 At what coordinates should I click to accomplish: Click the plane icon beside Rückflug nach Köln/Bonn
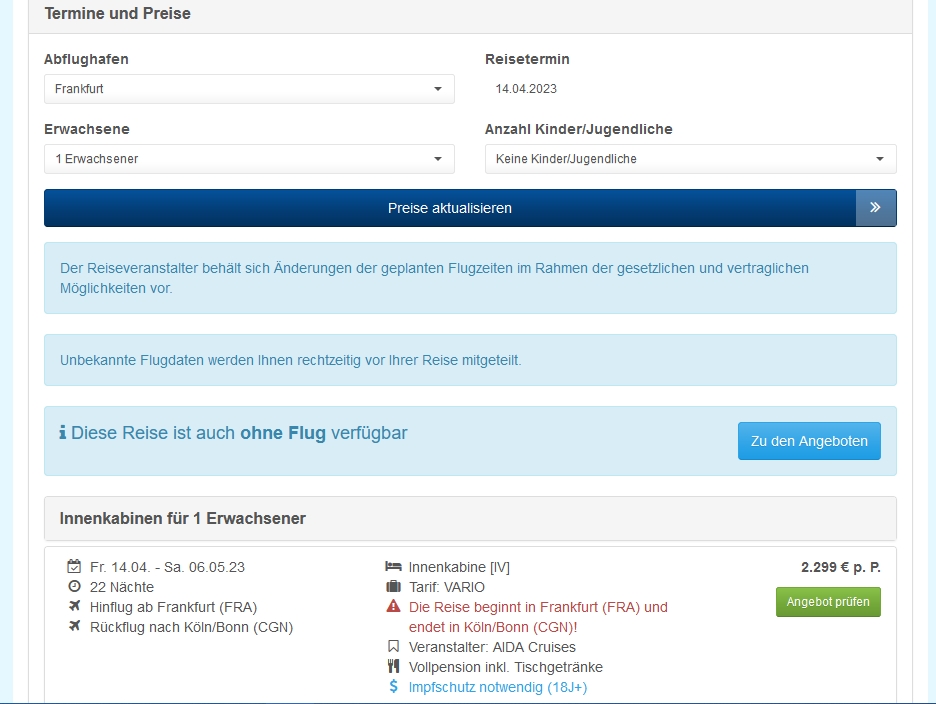(x=74, y=627)
